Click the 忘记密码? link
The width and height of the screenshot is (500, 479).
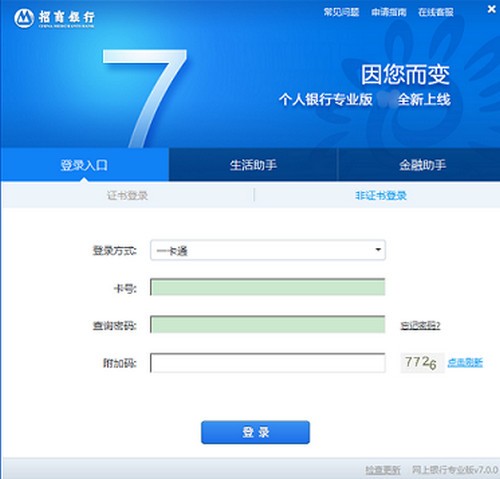tap(420, 325)
